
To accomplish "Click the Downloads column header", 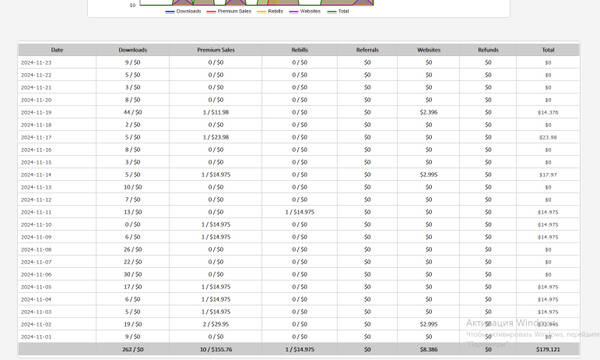I will [133, 50].
